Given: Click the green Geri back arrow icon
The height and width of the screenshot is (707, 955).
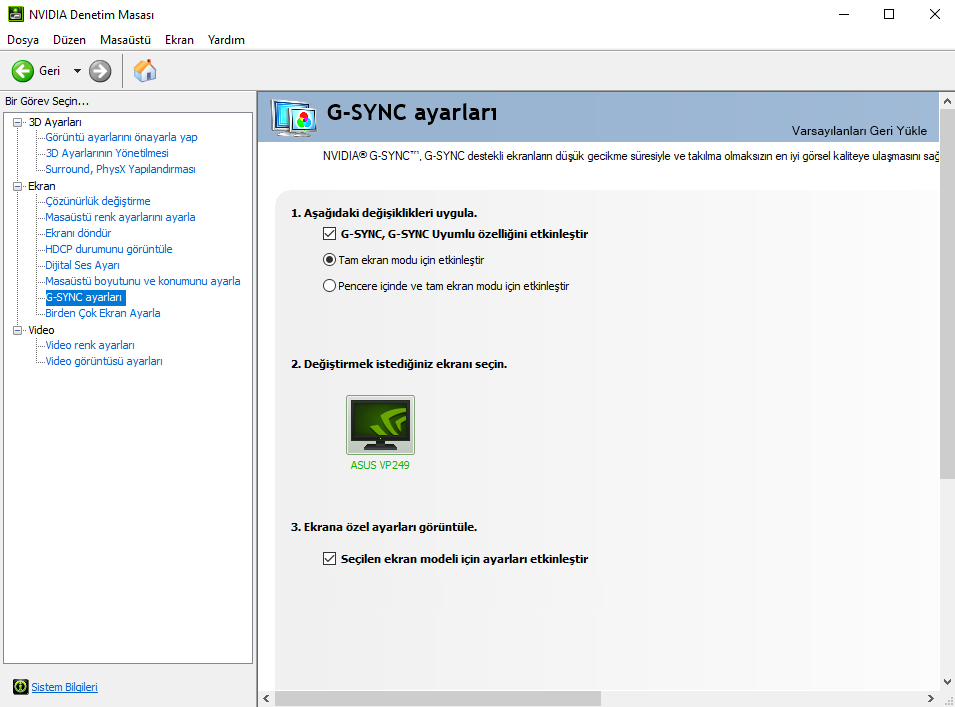Looking at the screenshot, I should tap(21, 71).
